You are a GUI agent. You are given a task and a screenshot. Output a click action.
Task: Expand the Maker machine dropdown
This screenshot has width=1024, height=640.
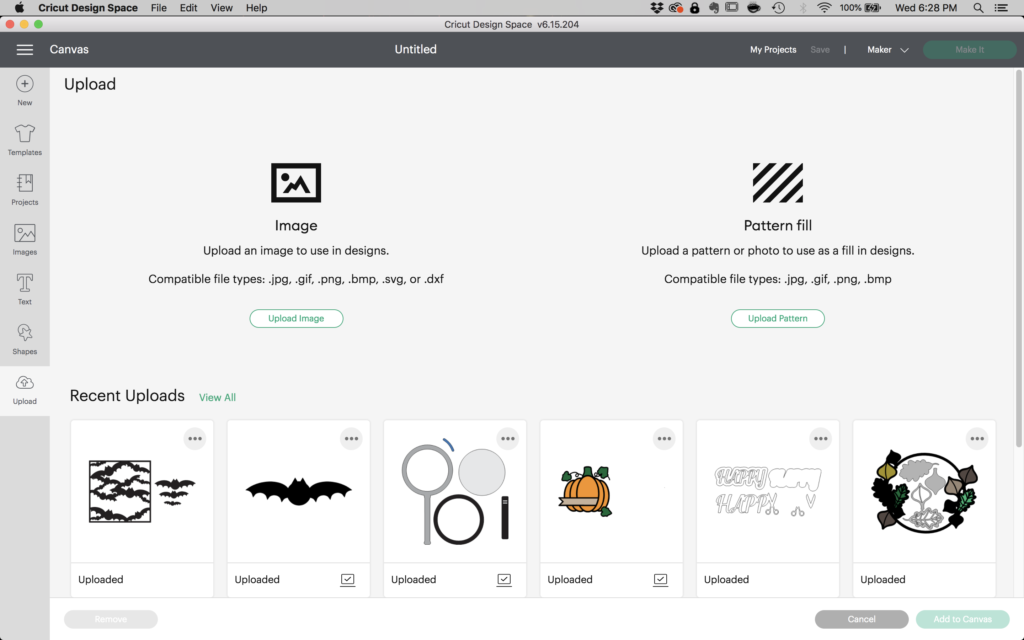[x=888, y=50]
